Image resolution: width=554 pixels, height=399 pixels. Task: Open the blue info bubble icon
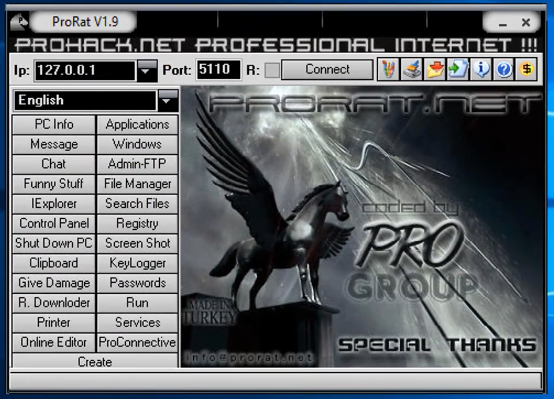pos(481,69)
